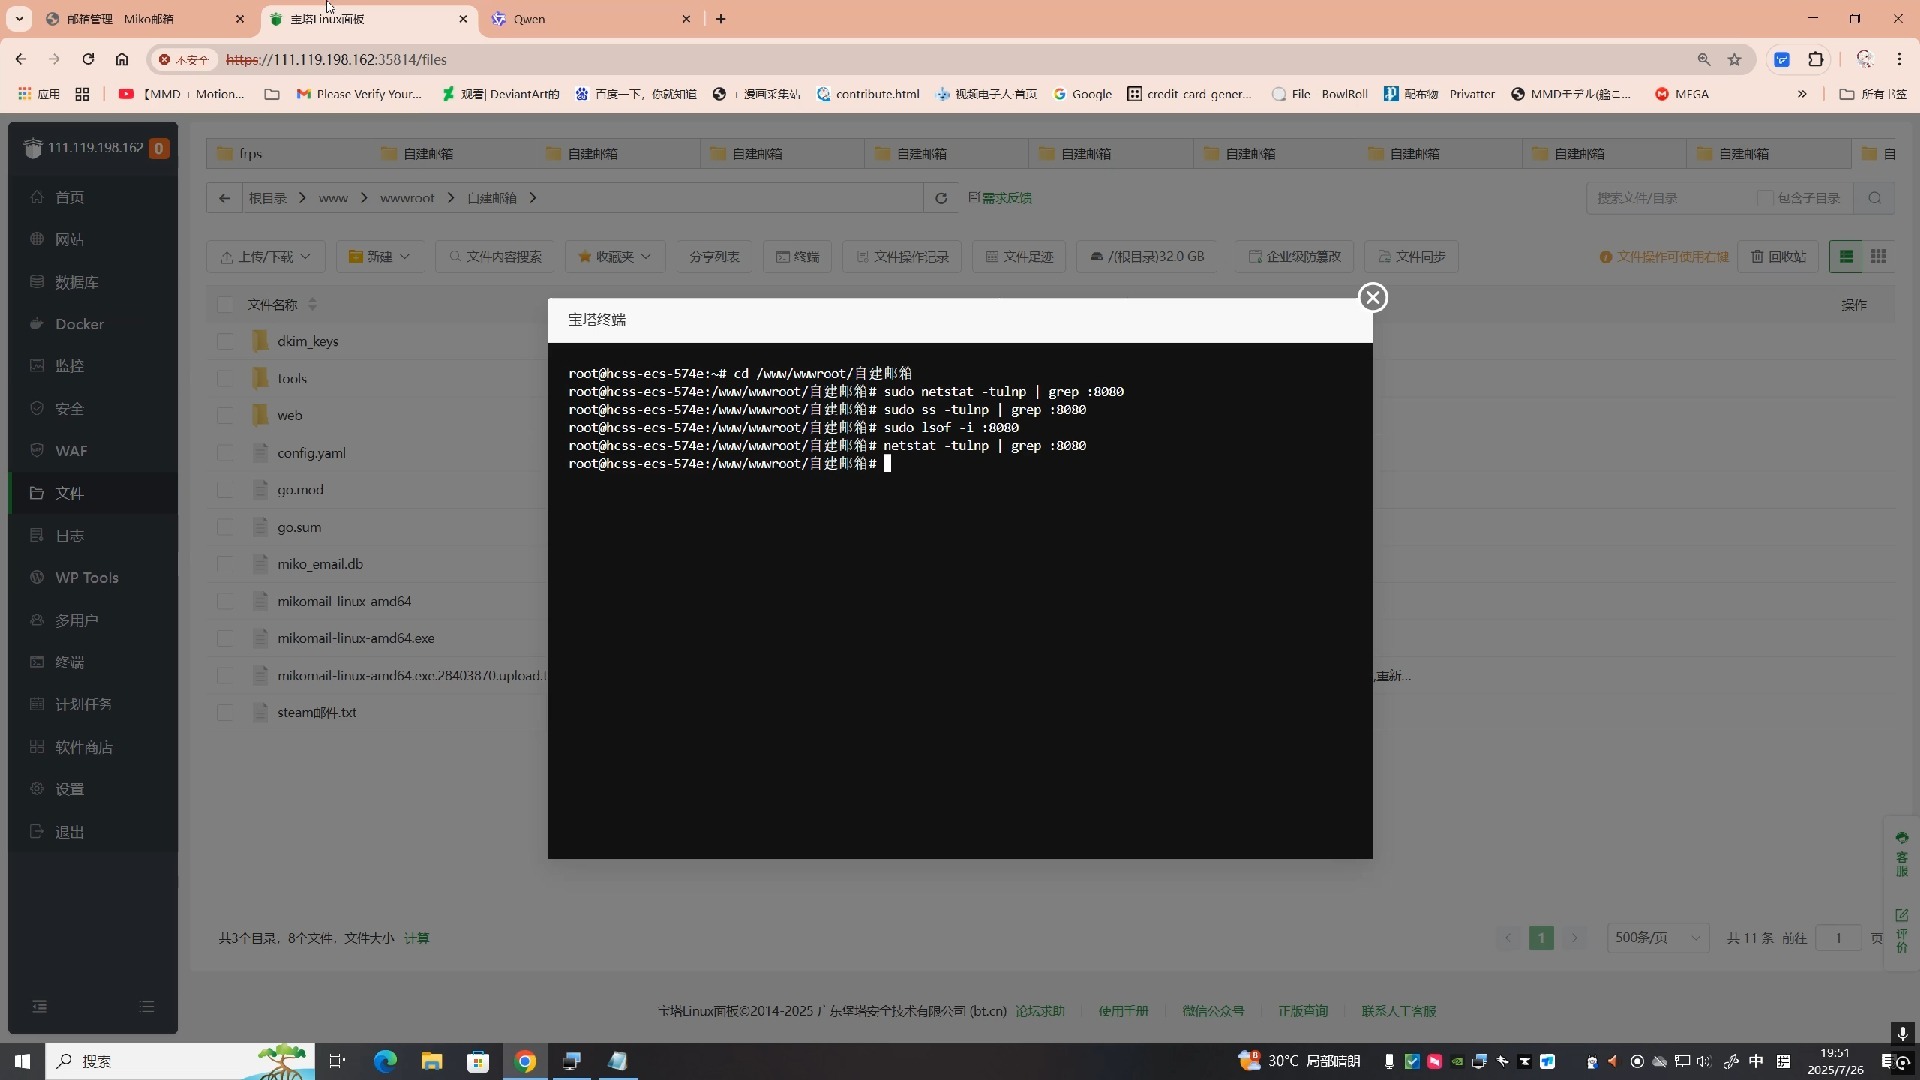This screenshot has width=1920, height=1080.
Task: Go back to the parent directory
Action: (224, 198)
